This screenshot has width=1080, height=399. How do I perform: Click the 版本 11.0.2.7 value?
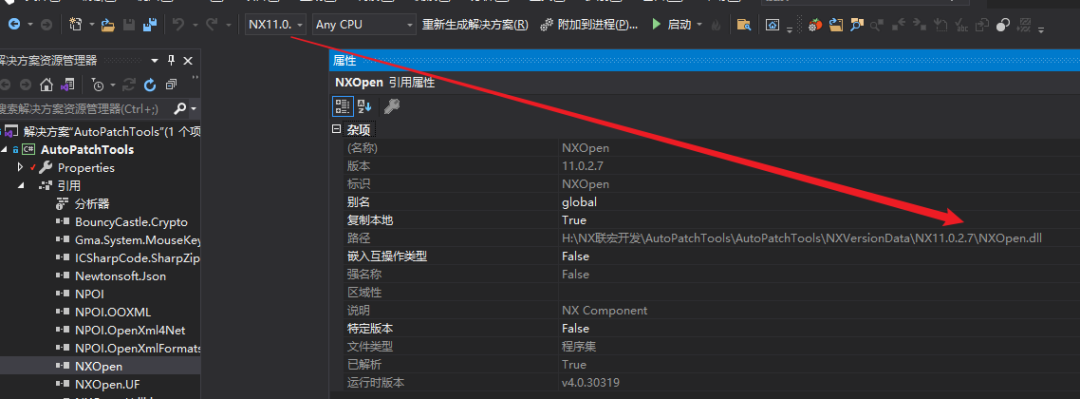pos(583,166)
